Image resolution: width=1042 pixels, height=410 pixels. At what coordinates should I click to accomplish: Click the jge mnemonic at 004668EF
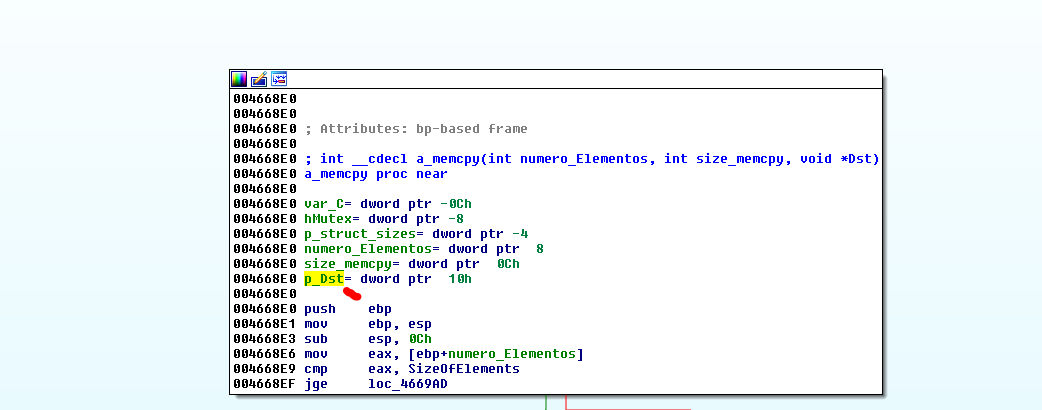(316, 384)
